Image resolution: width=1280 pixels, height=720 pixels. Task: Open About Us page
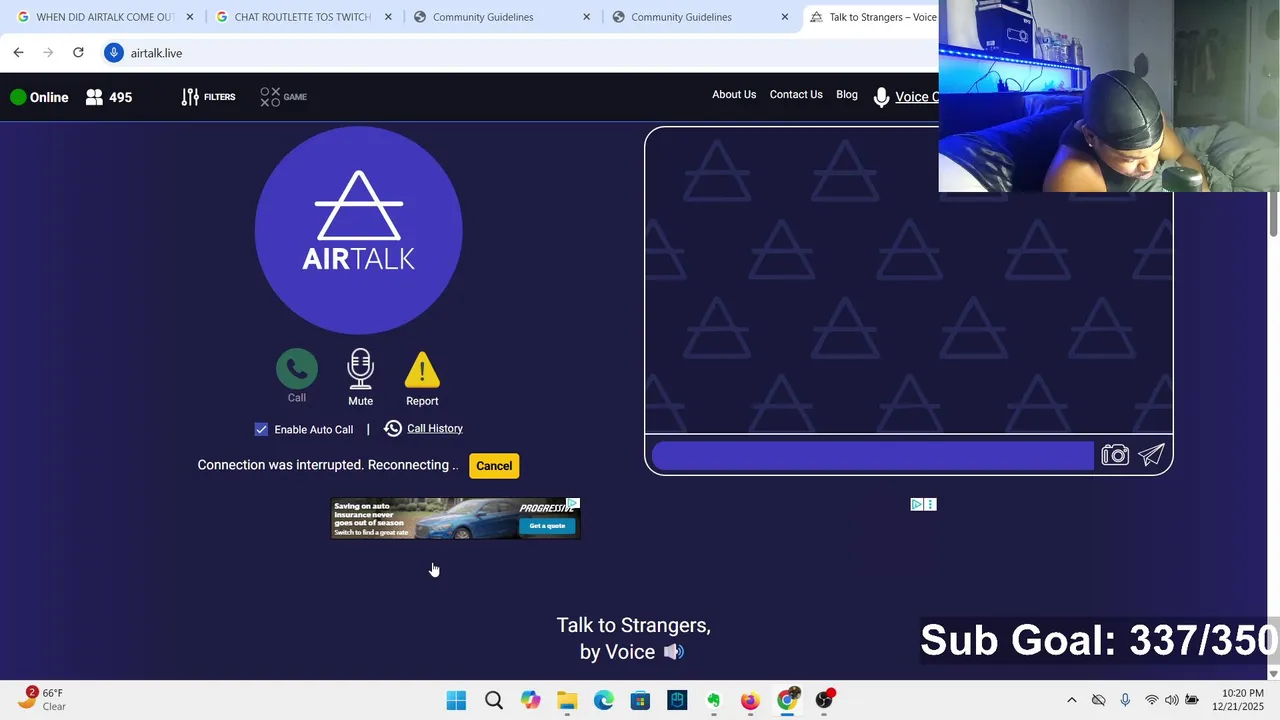click(x=734, y=95)
